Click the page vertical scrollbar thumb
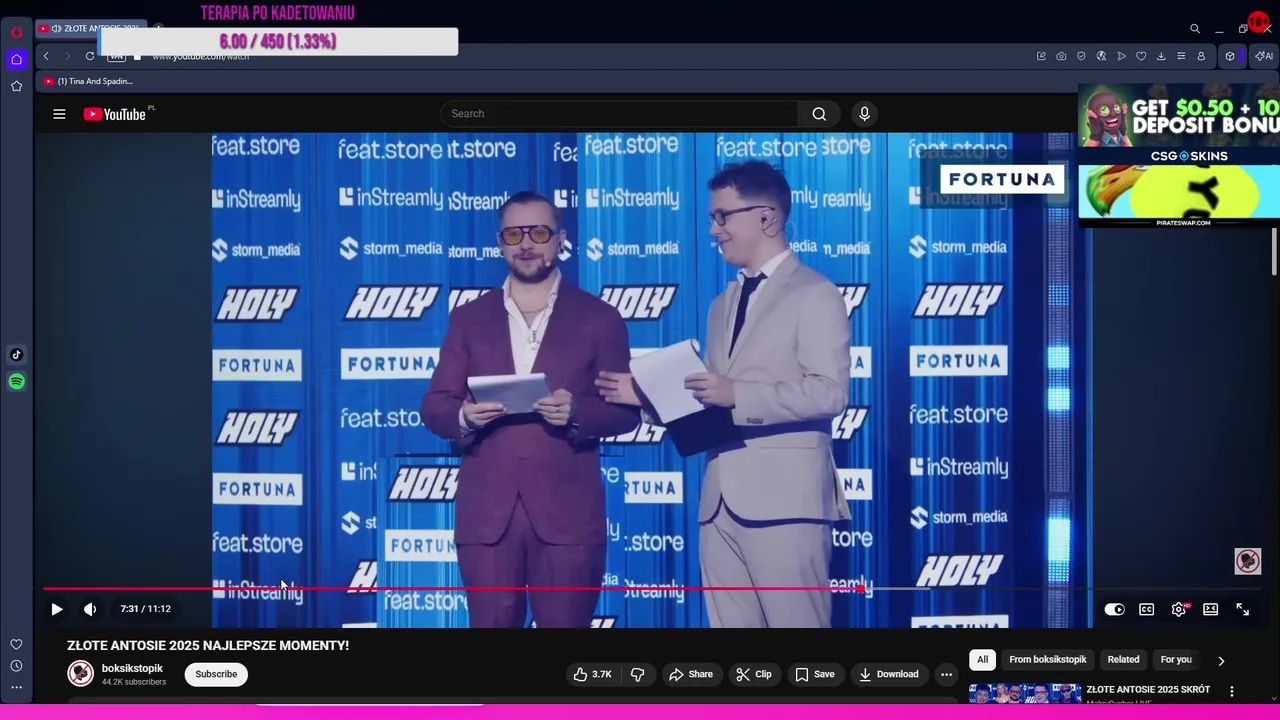1280x720 pixels. coord(1274,251)
